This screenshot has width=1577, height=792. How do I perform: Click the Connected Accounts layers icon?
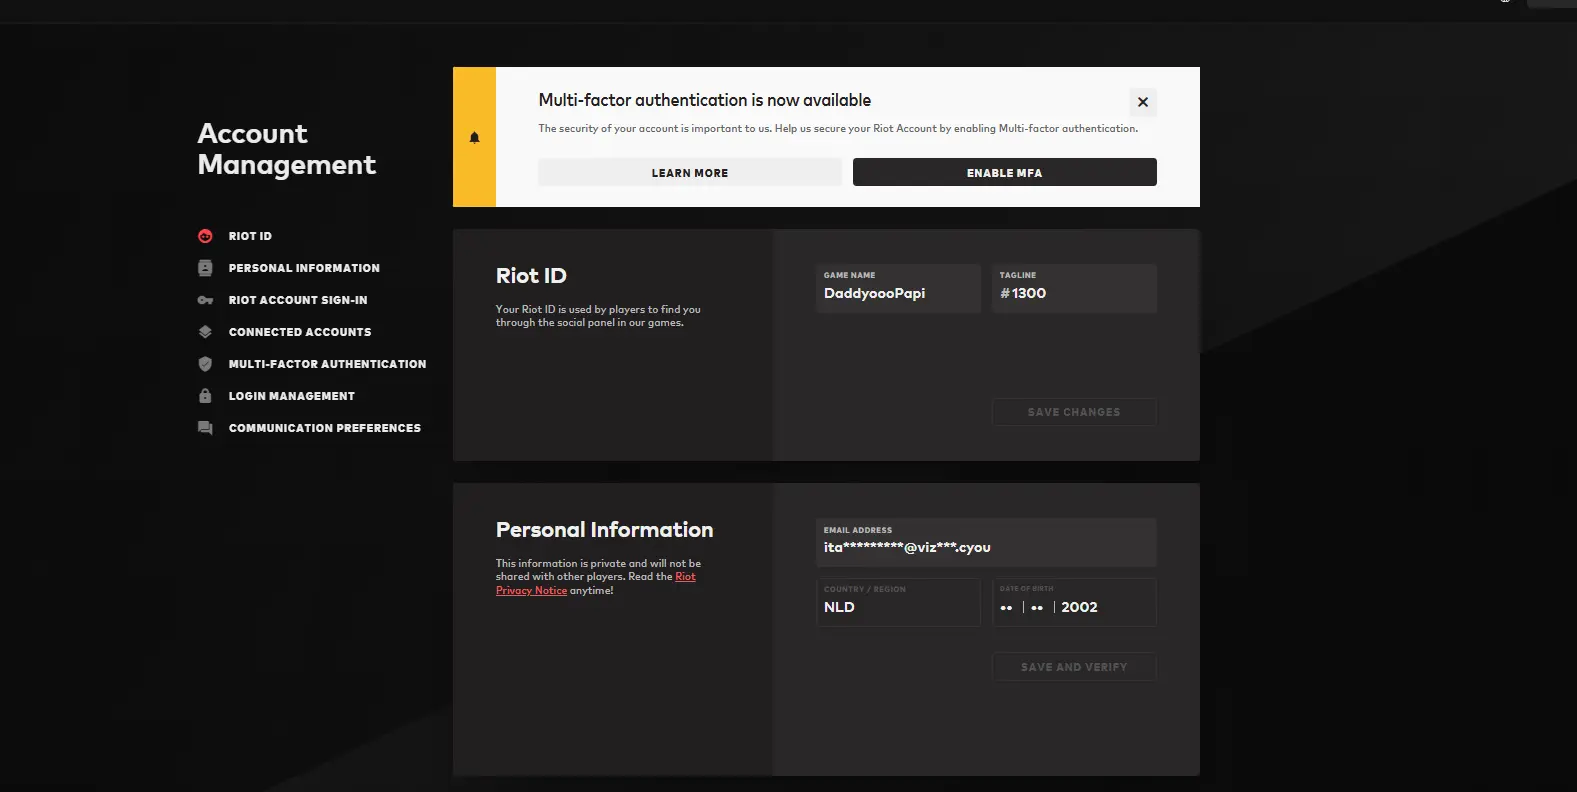pyautogui.click(x=205, y=332)
